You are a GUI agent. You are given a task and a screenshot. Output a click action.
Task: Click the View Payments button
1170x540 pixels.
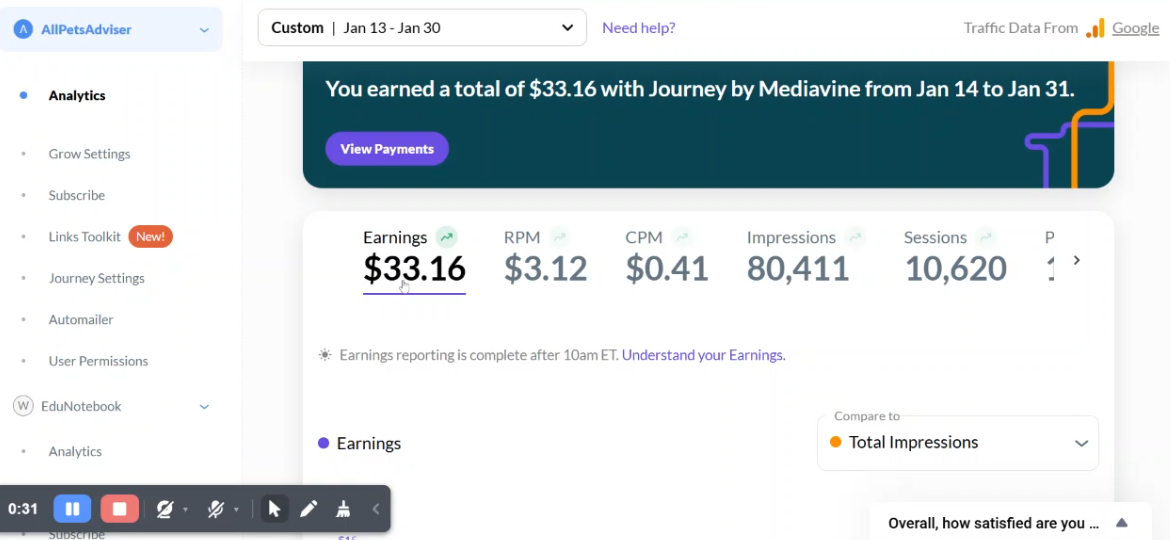click(x=387, y=149)
